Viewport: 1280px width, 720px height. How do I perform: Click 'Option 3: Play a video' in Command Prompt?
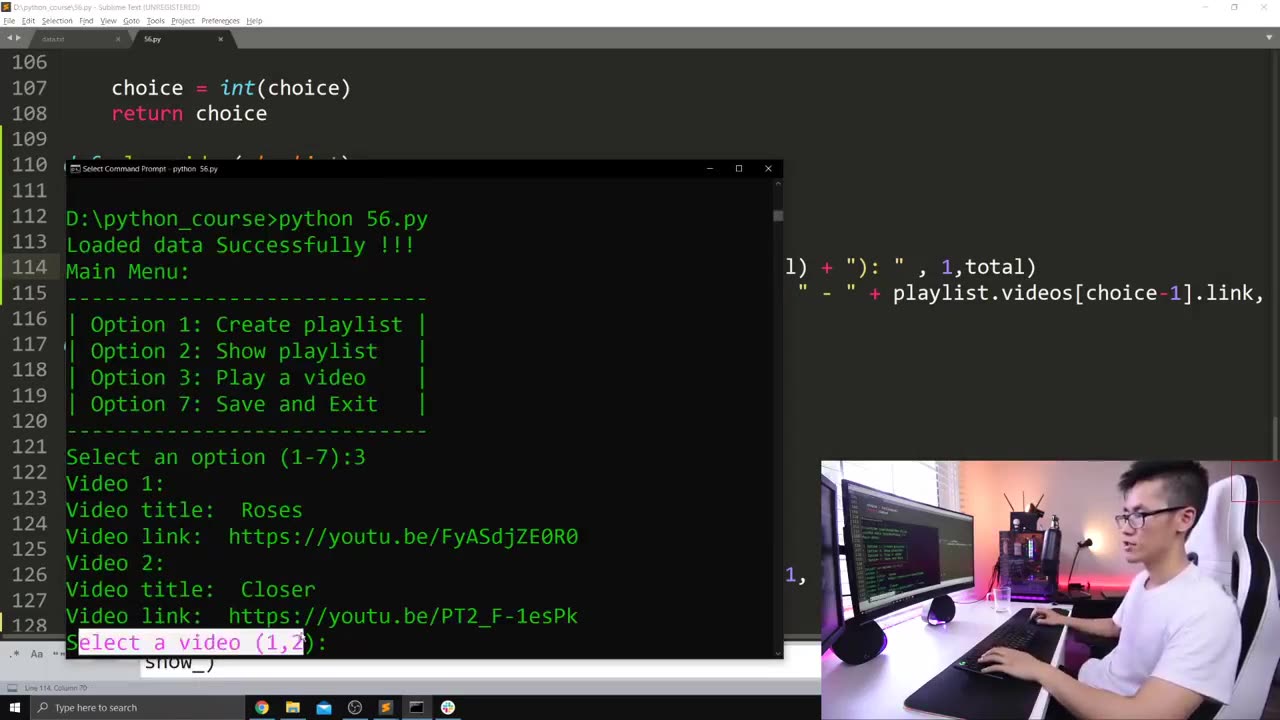pyautogui.click(x=228, y=377)
